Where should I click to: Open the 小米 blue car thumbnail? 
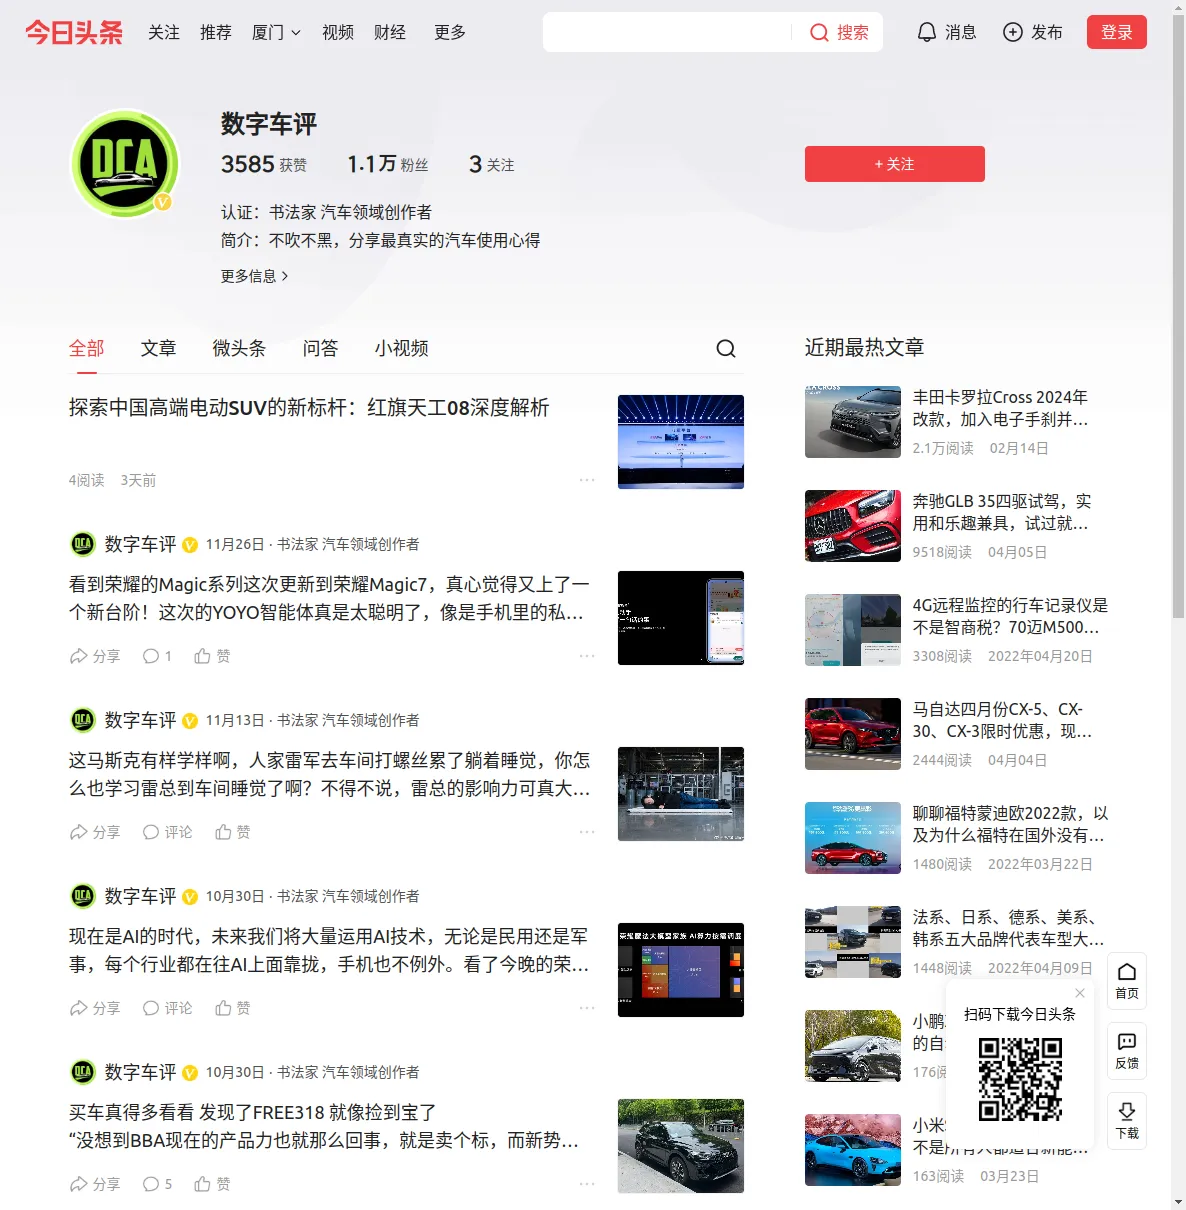pyautogui.click(x=853, y=1150)
